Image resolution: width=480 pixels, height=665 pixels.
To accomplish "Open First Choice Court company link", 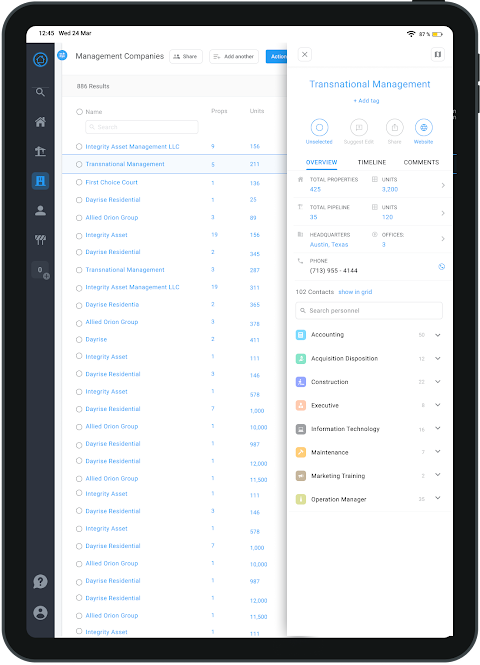I will tap(112, 182).
